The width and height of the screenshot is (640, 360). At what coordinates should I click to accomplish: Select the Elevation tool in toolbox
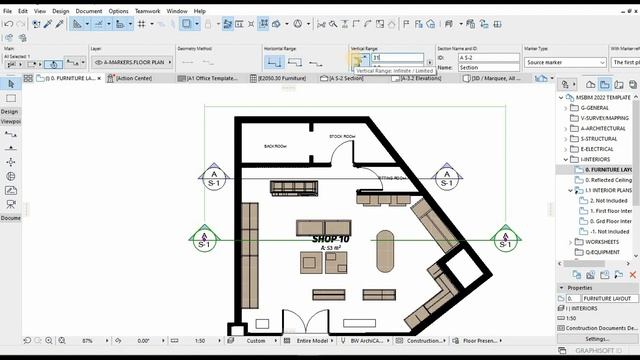point(11,148)
